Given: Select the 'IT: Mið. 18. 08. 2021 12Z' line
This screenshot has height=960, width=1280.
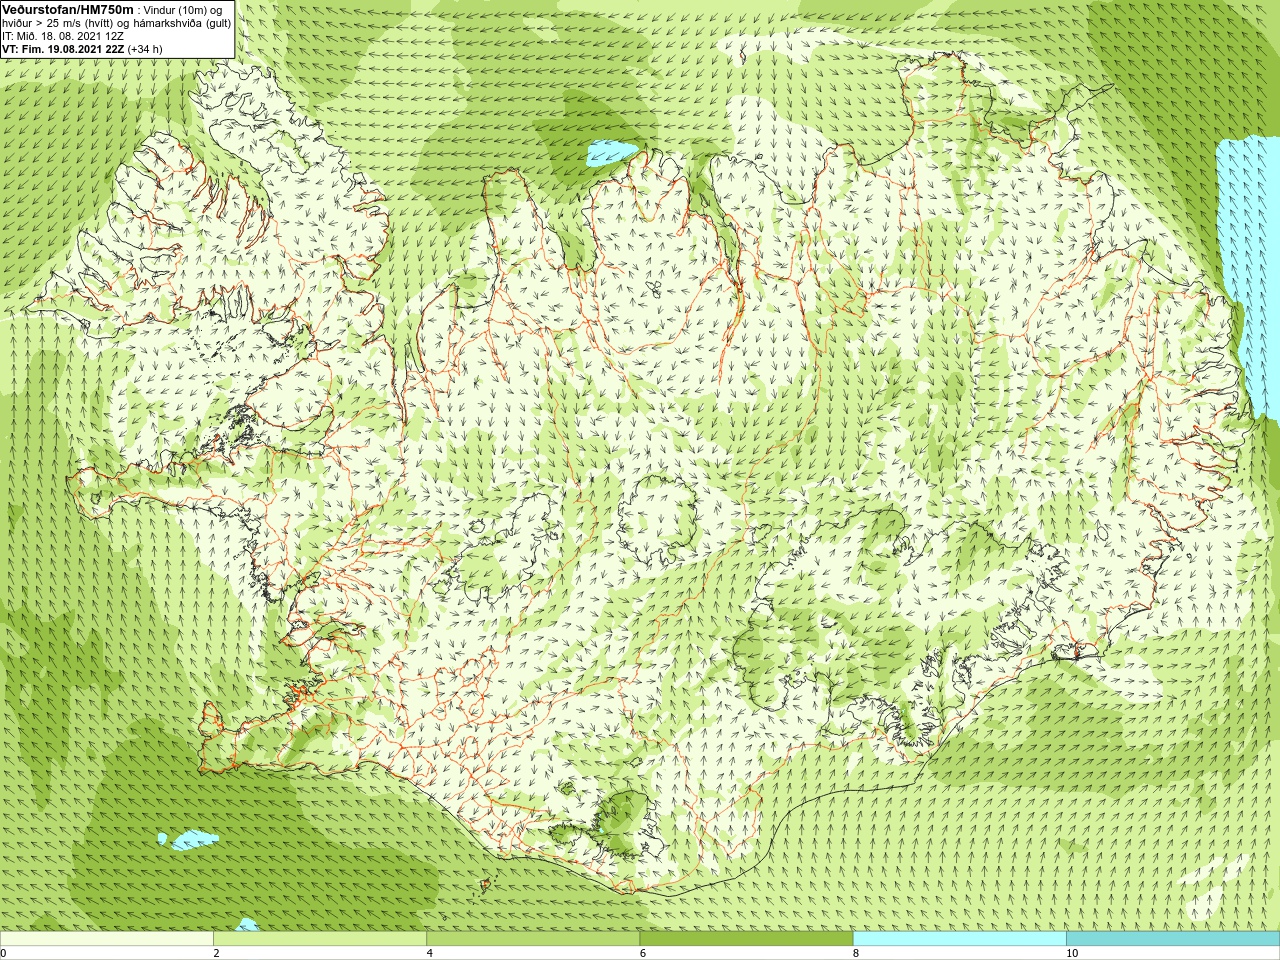Looking at the screenshot, I should pyautogui.click(x=63, y=36).
